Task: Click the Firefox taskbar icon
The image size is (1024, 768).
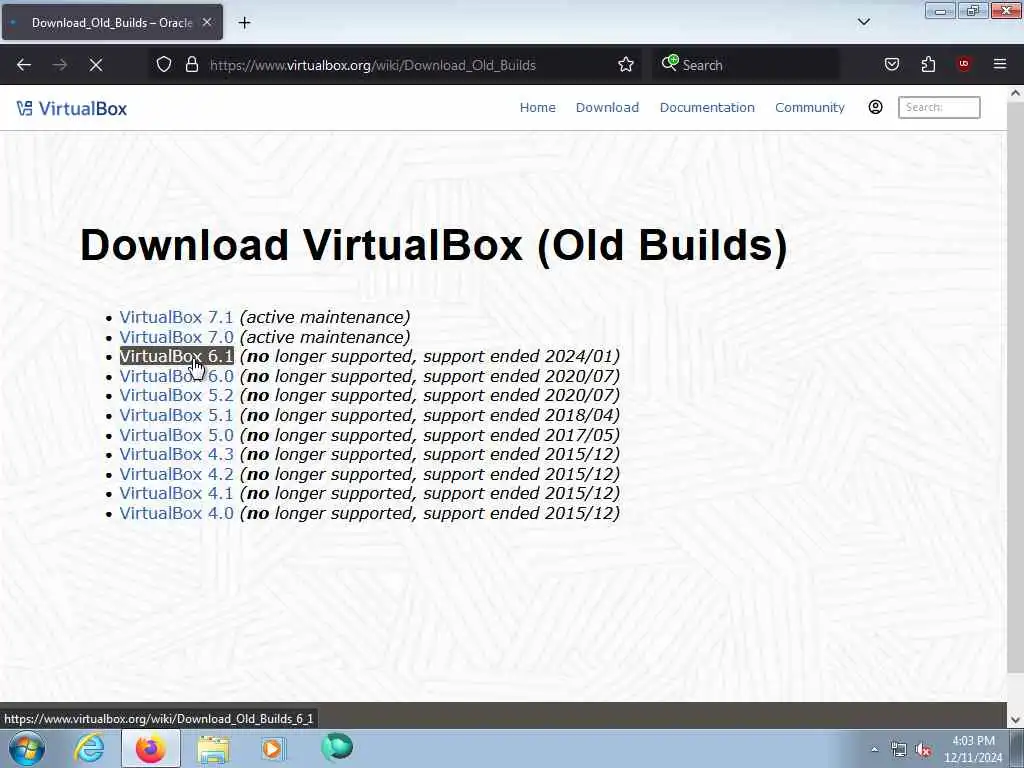Action: click(151, 748)
